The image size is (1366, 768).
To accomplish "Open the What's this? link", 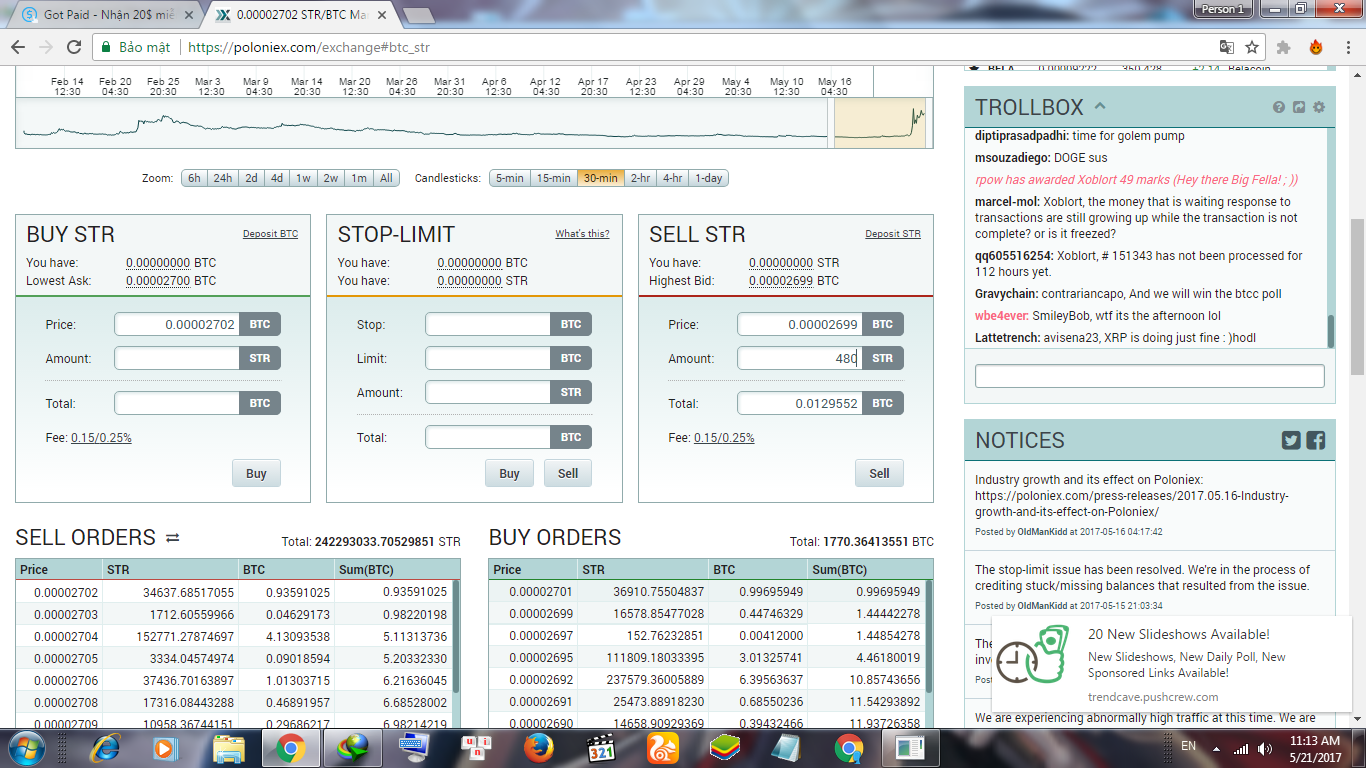I will coord(582,234).
